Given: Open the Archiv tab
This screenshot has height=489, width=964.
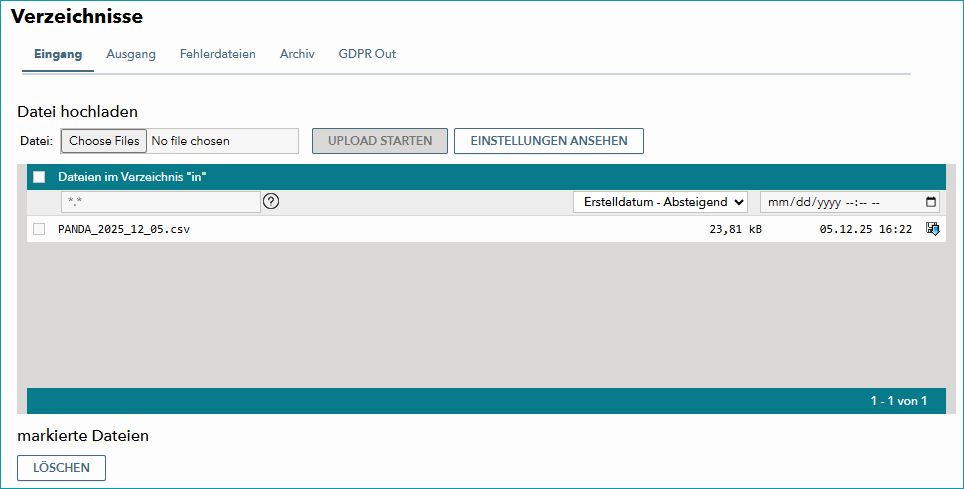Looking at the screenshot, I should [x=297, y=54].
